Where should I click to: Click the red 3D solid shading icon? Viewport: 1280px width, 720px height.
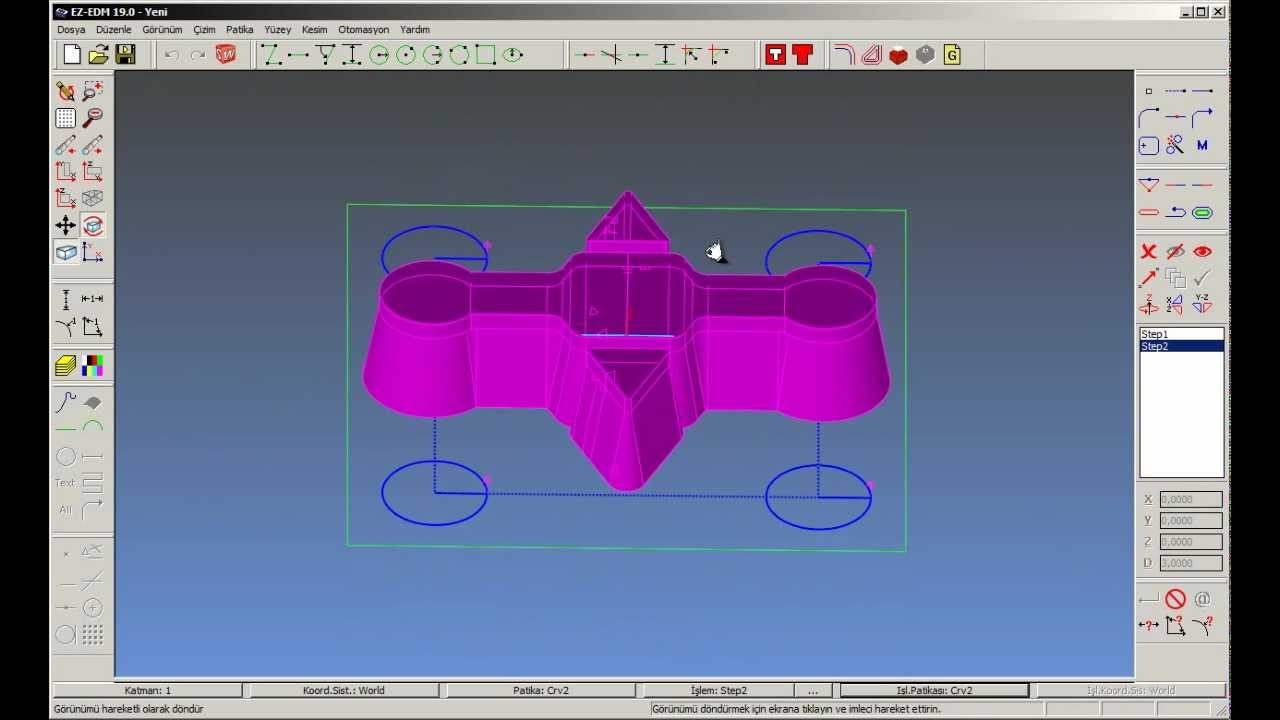click(898, 55)
